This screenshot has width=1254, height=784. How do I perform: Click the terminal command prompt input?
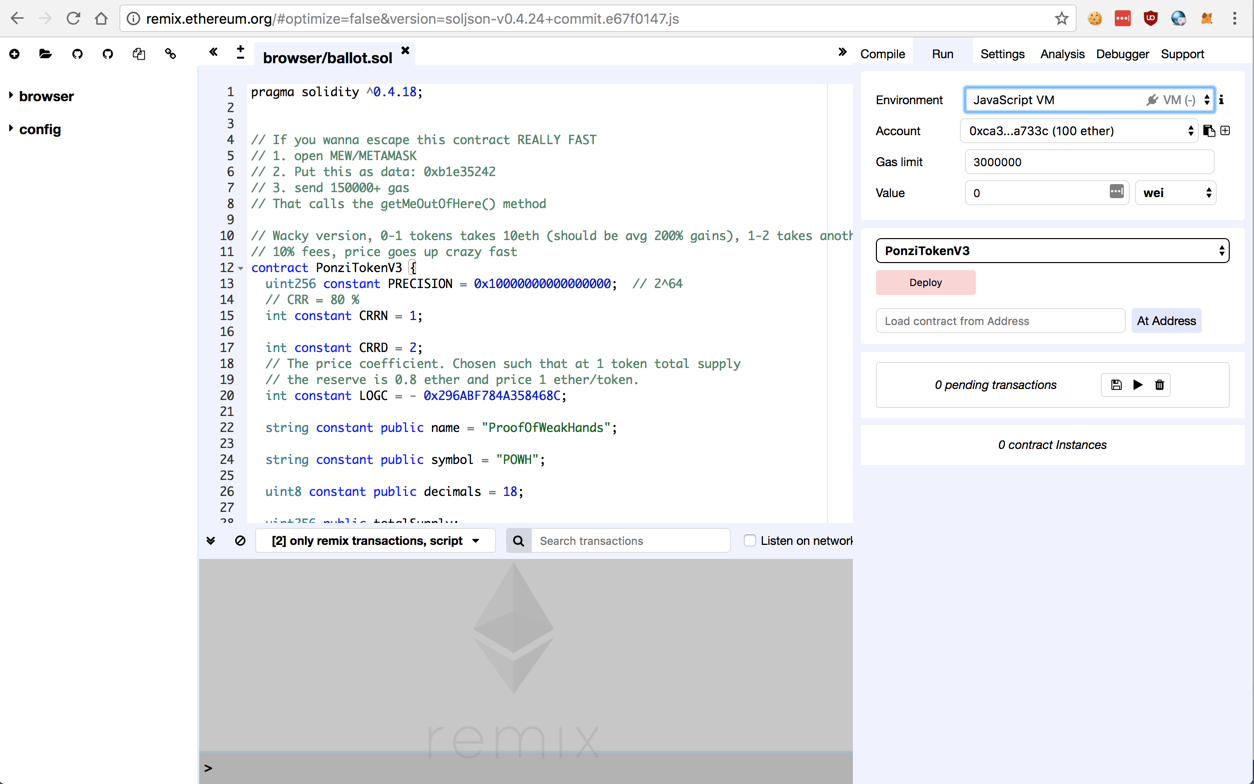pyautogui.click(x=530, y=768)
